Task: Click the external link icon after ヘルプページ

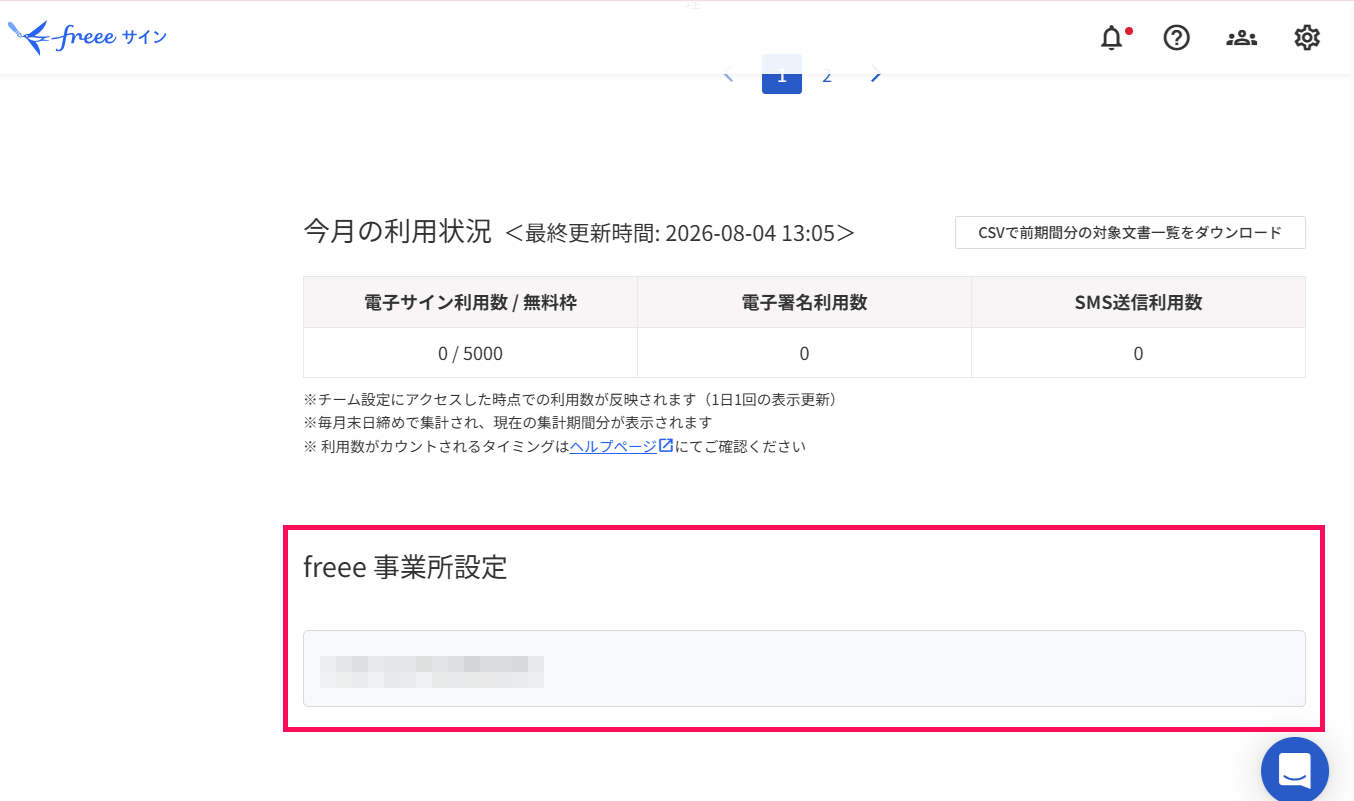Action: coord(665,446)
